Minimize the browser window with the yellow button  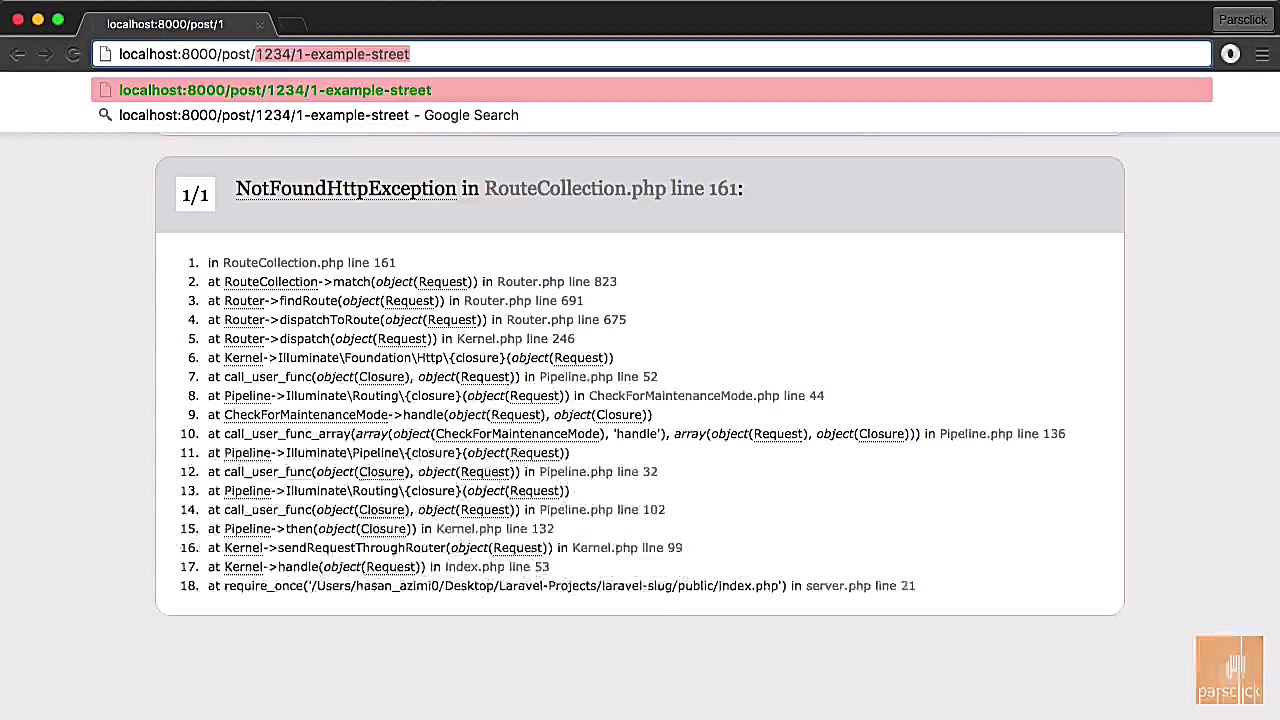pyautogui.click(x=38, y=19)
